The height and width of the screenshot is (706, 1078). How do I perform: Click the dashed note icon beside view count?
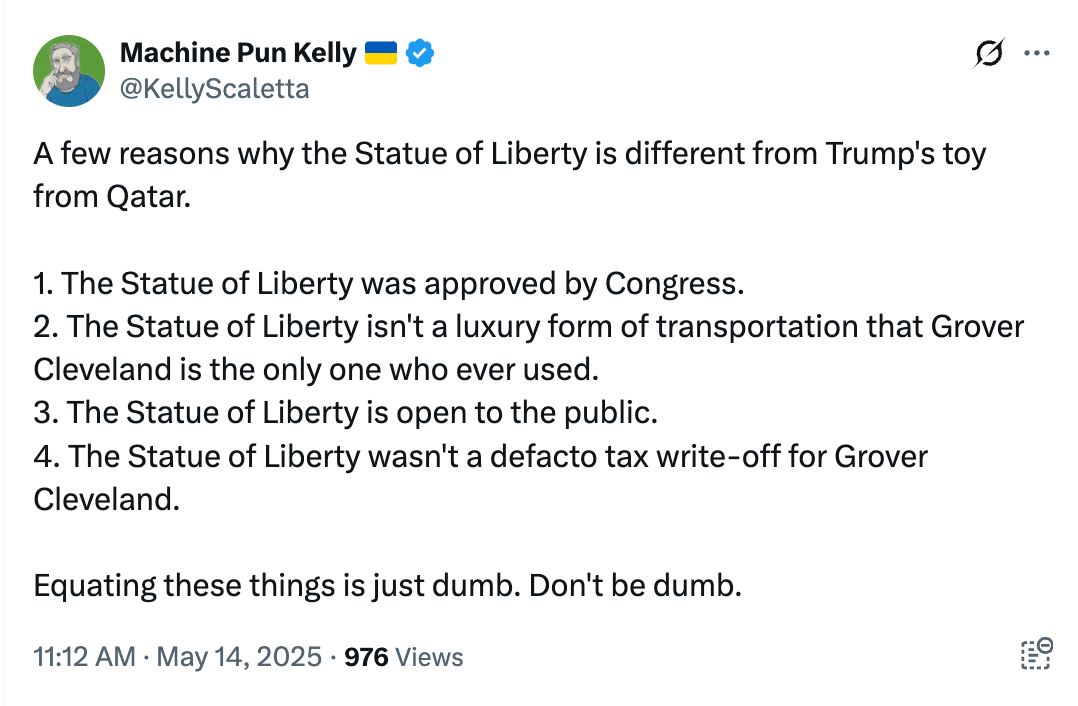[1036, 653]
